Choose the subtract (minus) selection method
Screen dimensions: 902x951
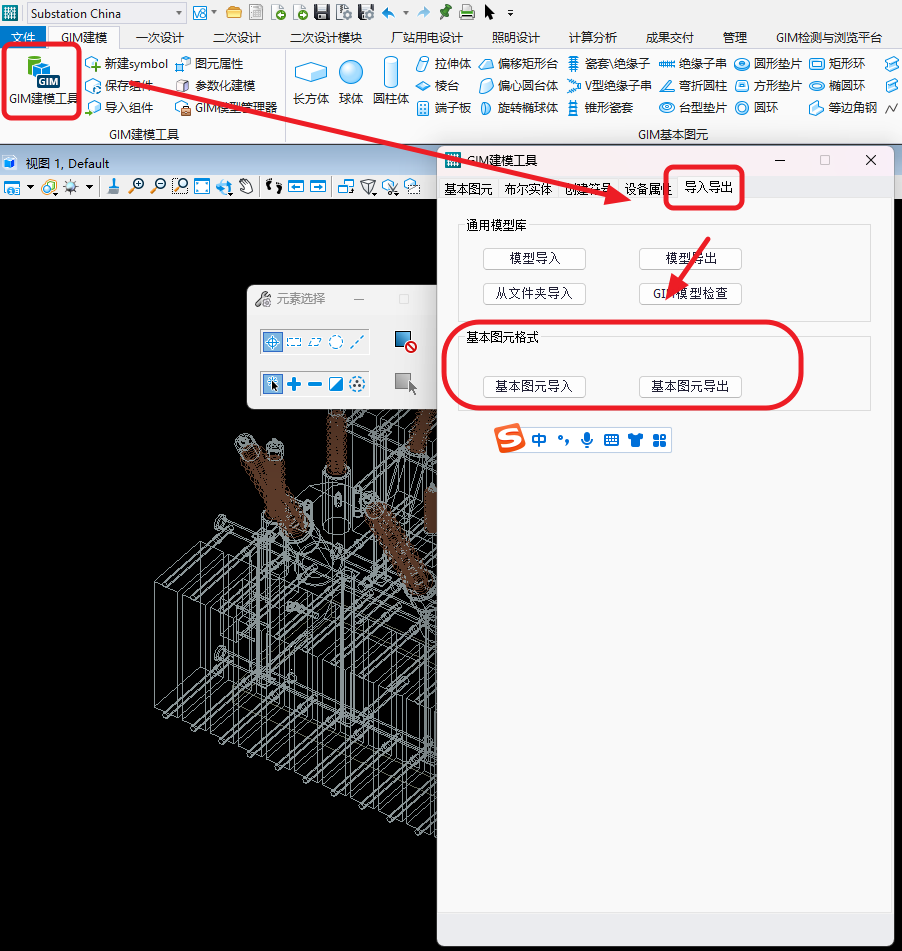(315, 384)
